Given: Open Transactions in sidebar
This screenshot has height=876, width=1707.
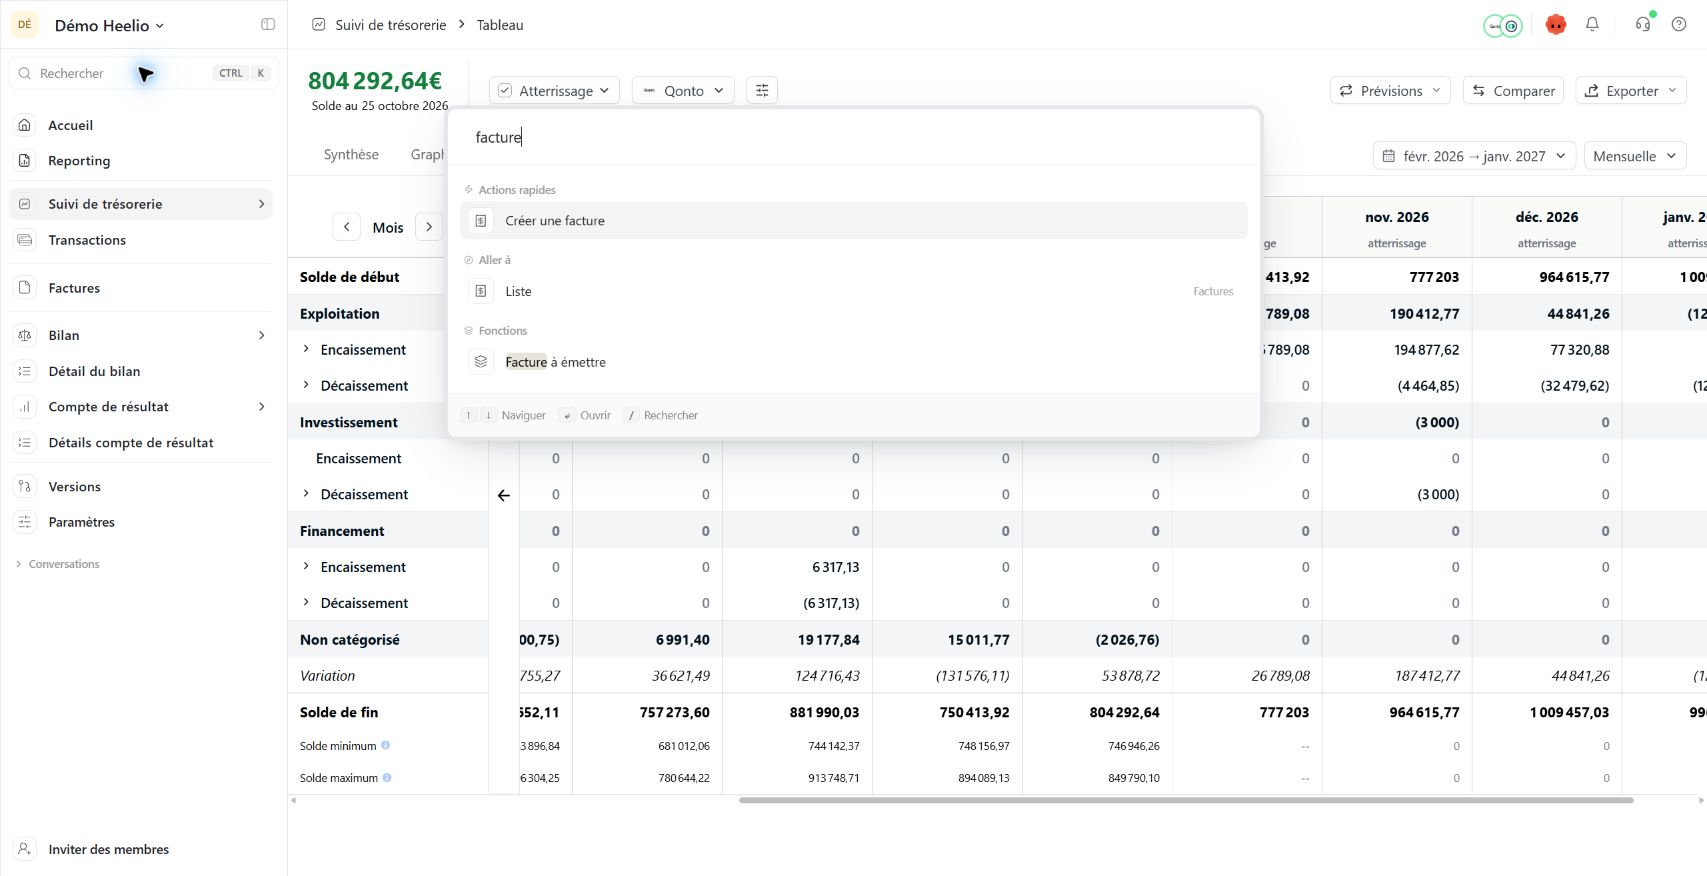Looking at the screenshot, I should [x=140, y=240].
